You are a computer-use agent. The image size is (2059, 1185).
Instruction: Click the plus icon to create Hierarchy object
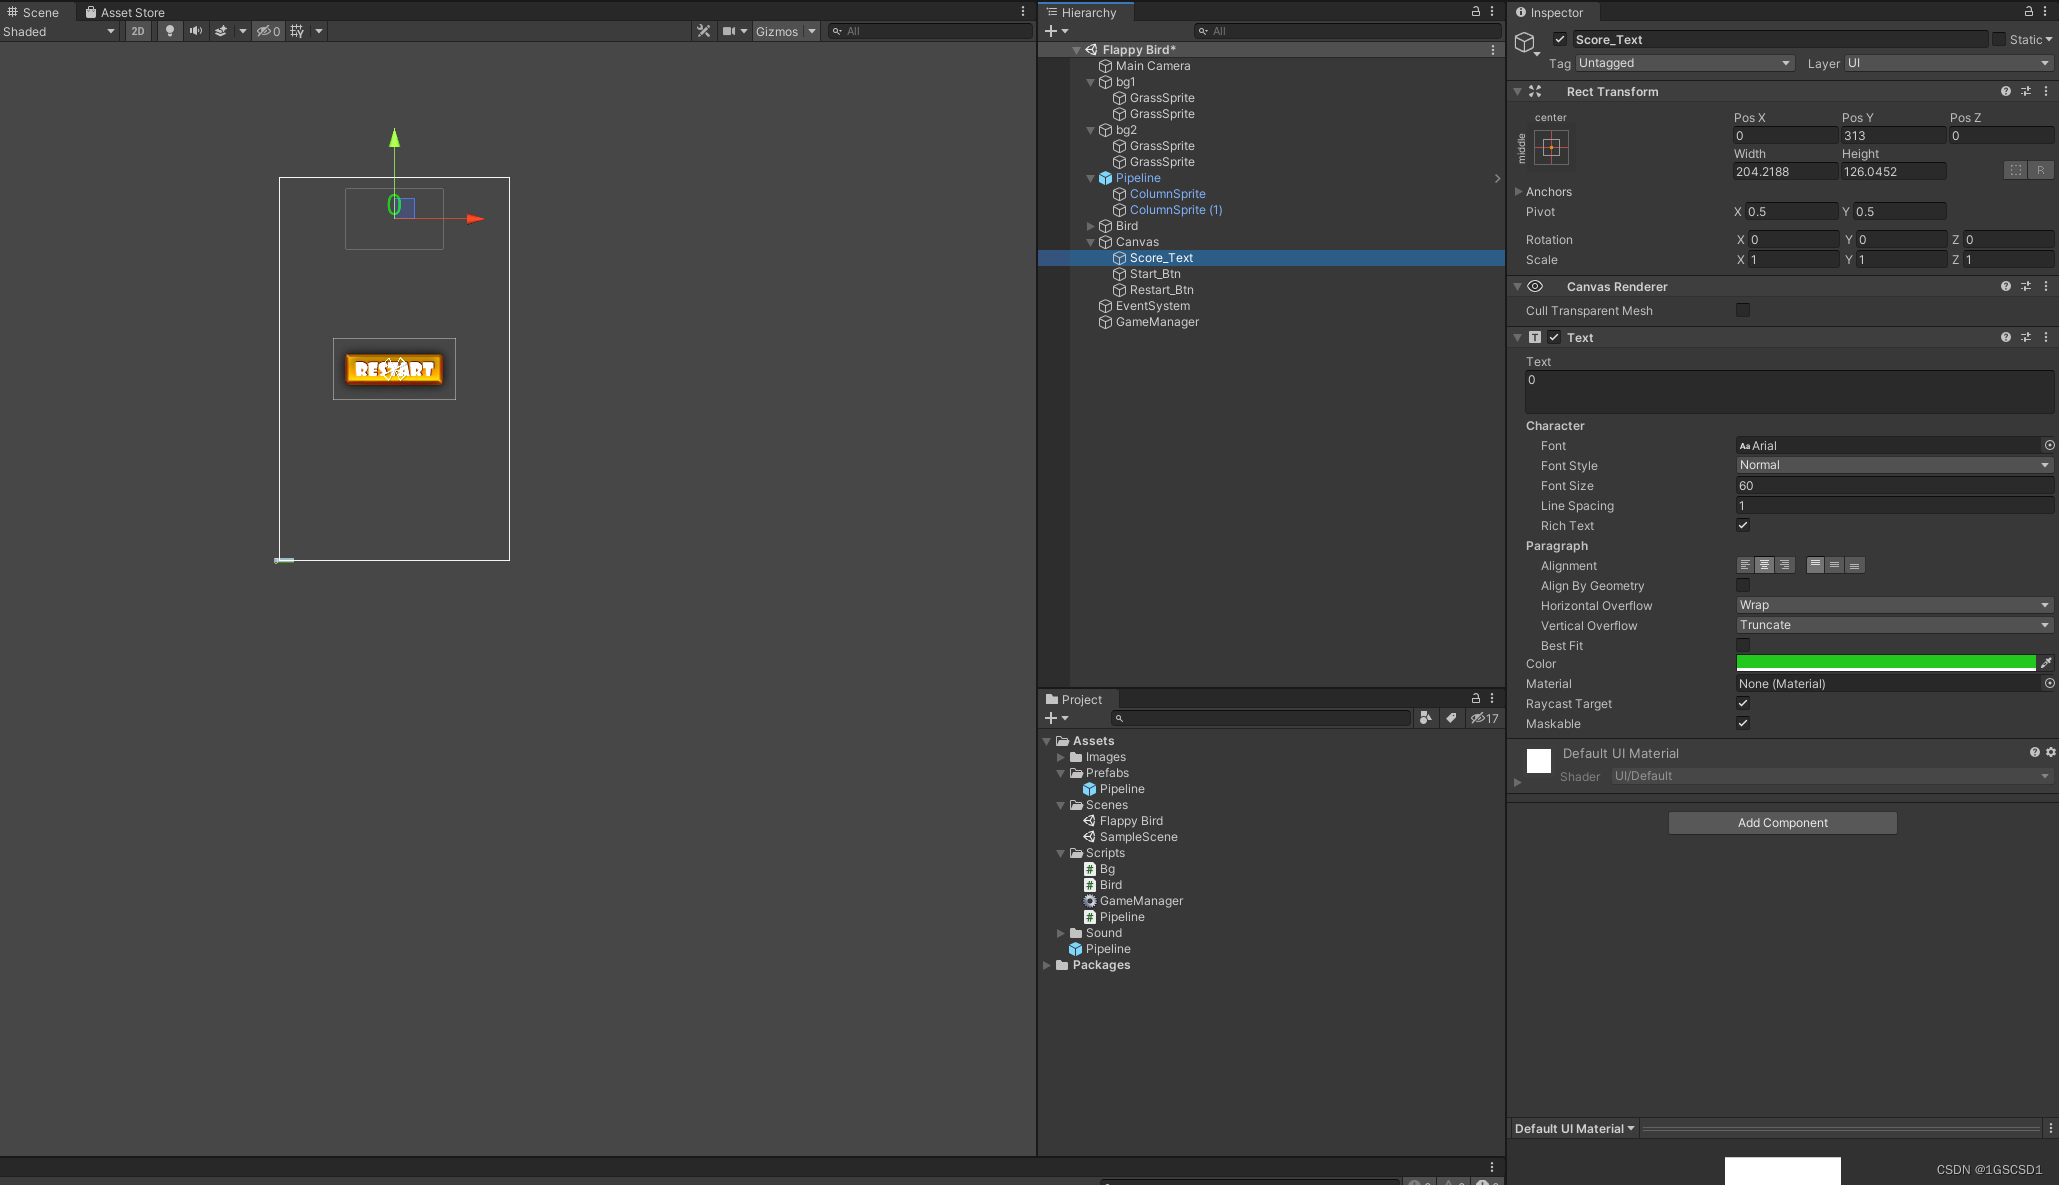click(x=1052, y=31)
